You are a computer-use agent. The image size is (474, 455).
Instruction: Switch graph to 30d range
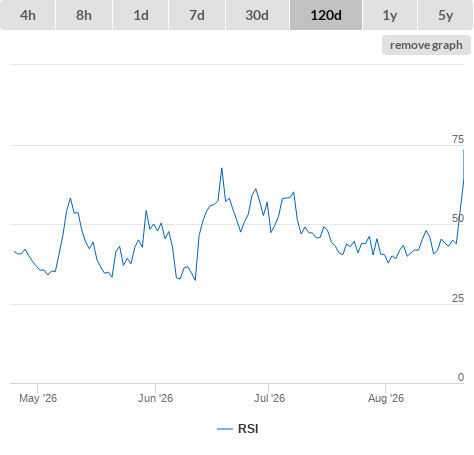point(257,15)
